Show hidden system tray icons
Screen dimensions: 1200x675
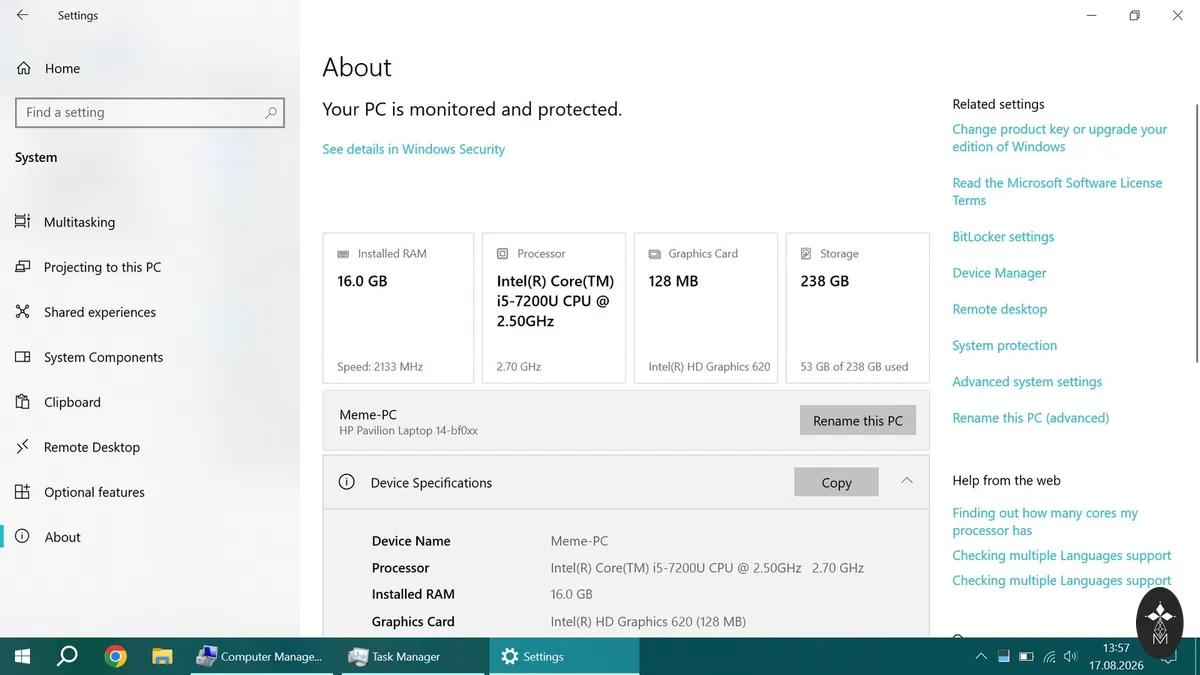981,657
